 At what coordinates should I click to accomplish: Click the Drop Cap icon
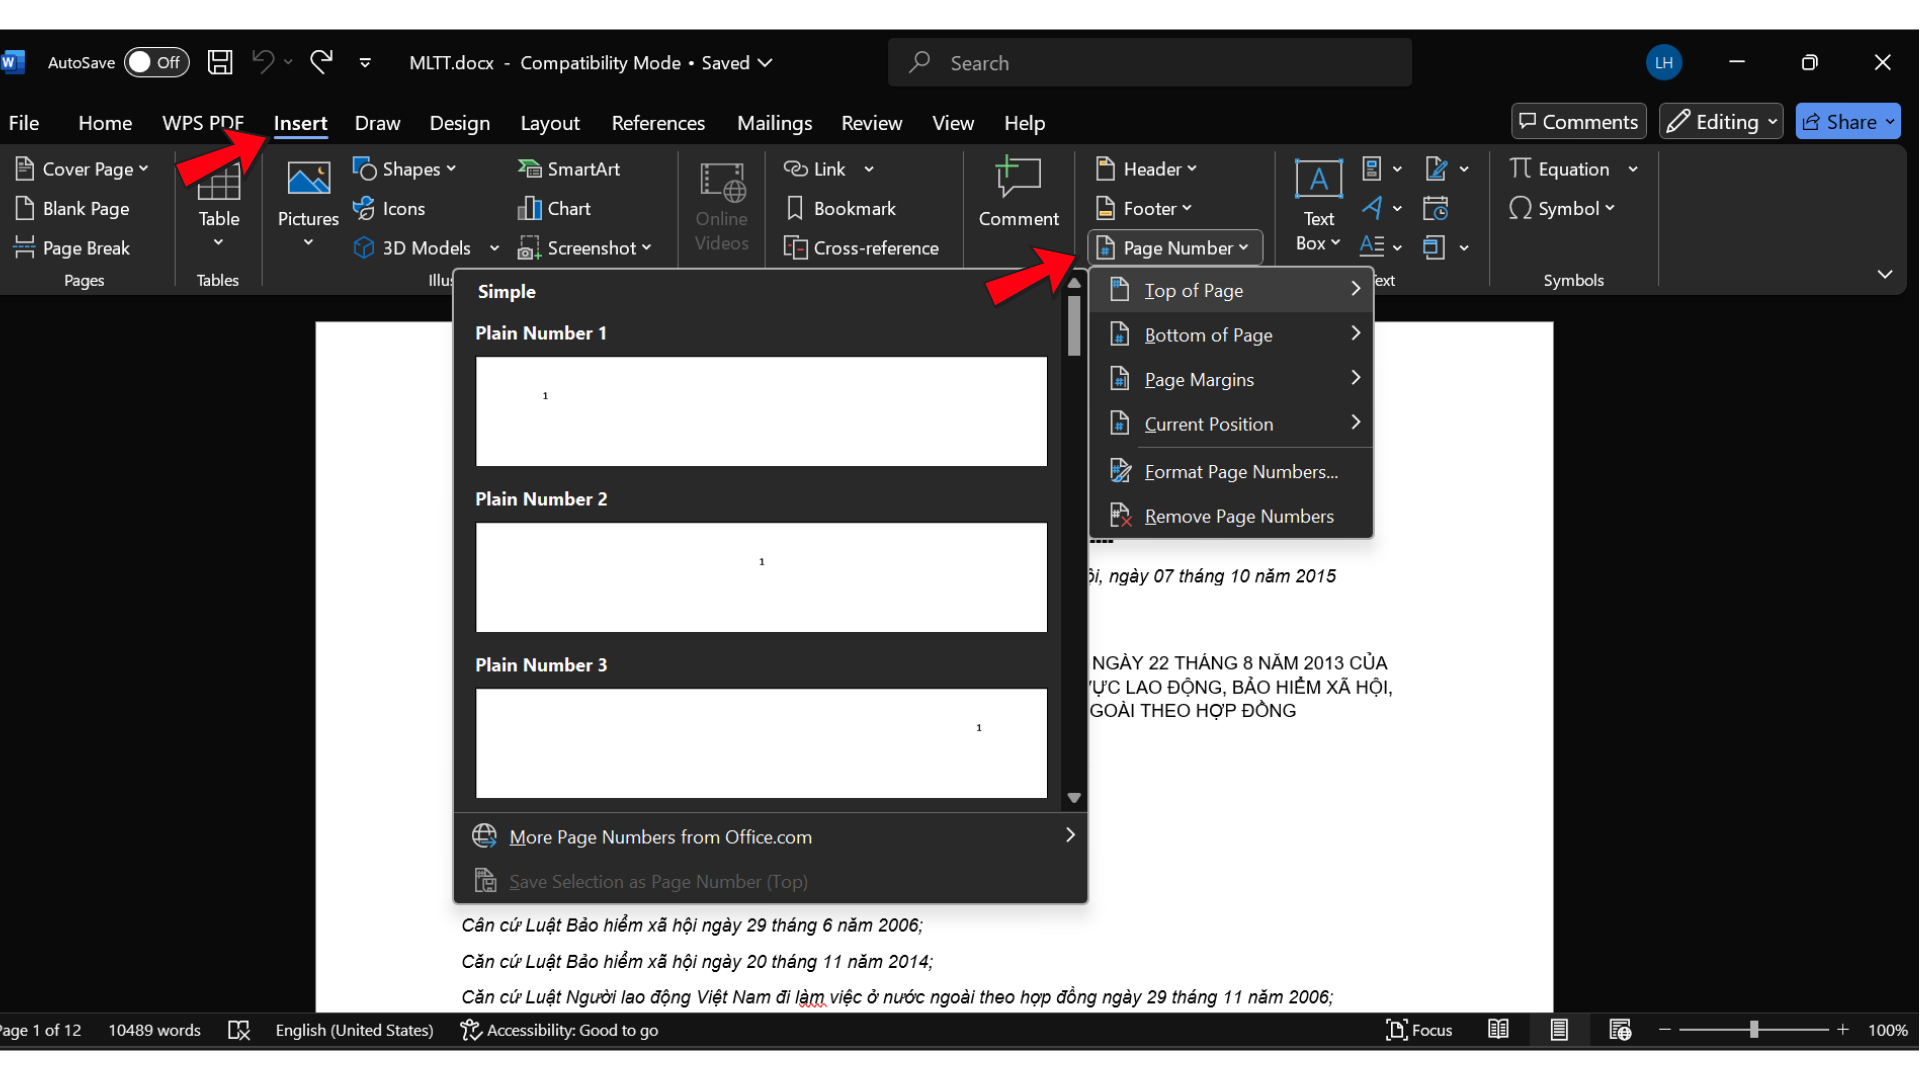point(1372,246)
